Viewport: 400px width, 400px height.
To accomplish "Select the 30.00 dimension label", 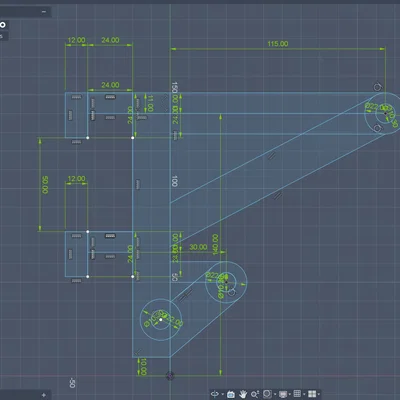I will (198, 247).
